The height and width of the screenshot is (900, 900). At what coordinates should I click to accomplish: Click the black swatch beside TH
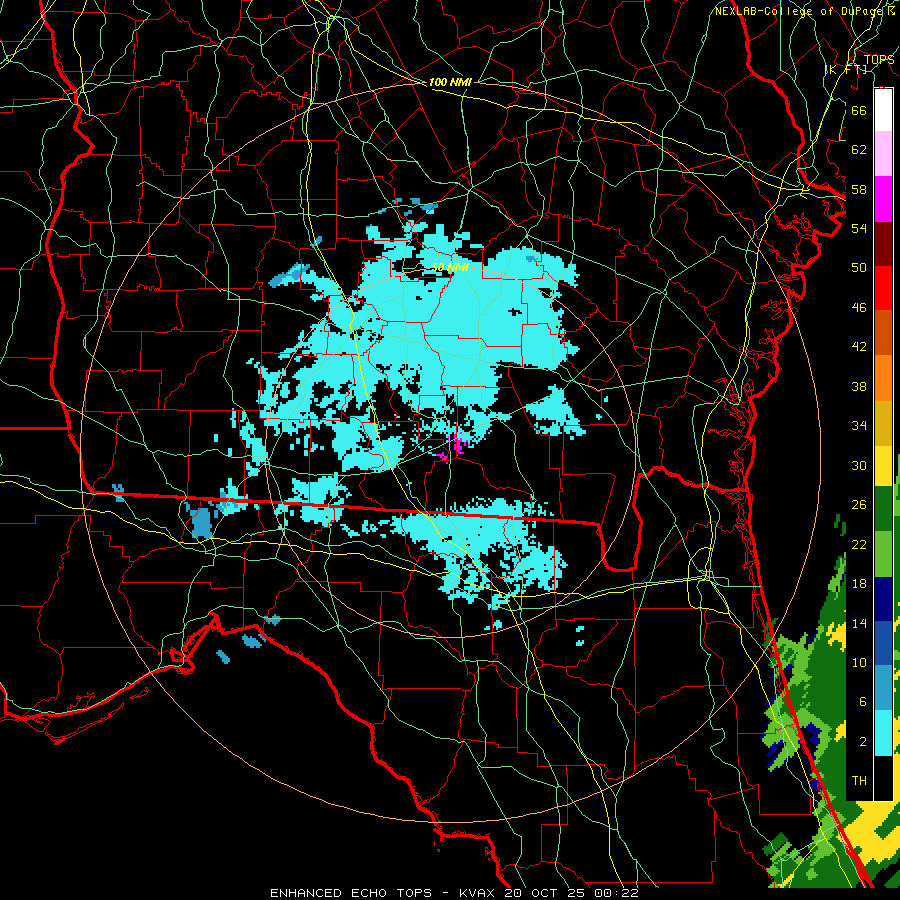pos(883,778)
